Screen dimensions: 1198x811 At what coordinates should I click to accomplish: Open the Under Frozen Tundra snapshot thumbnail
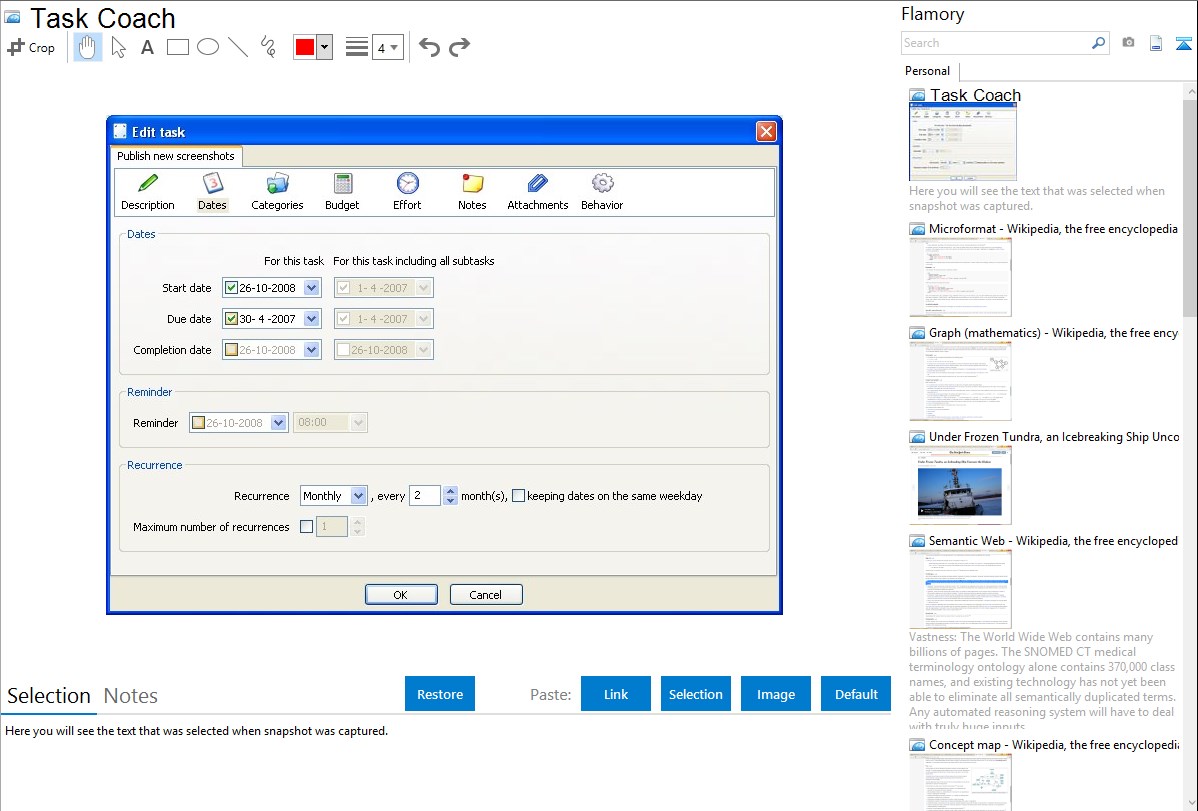tap(960, 485)
